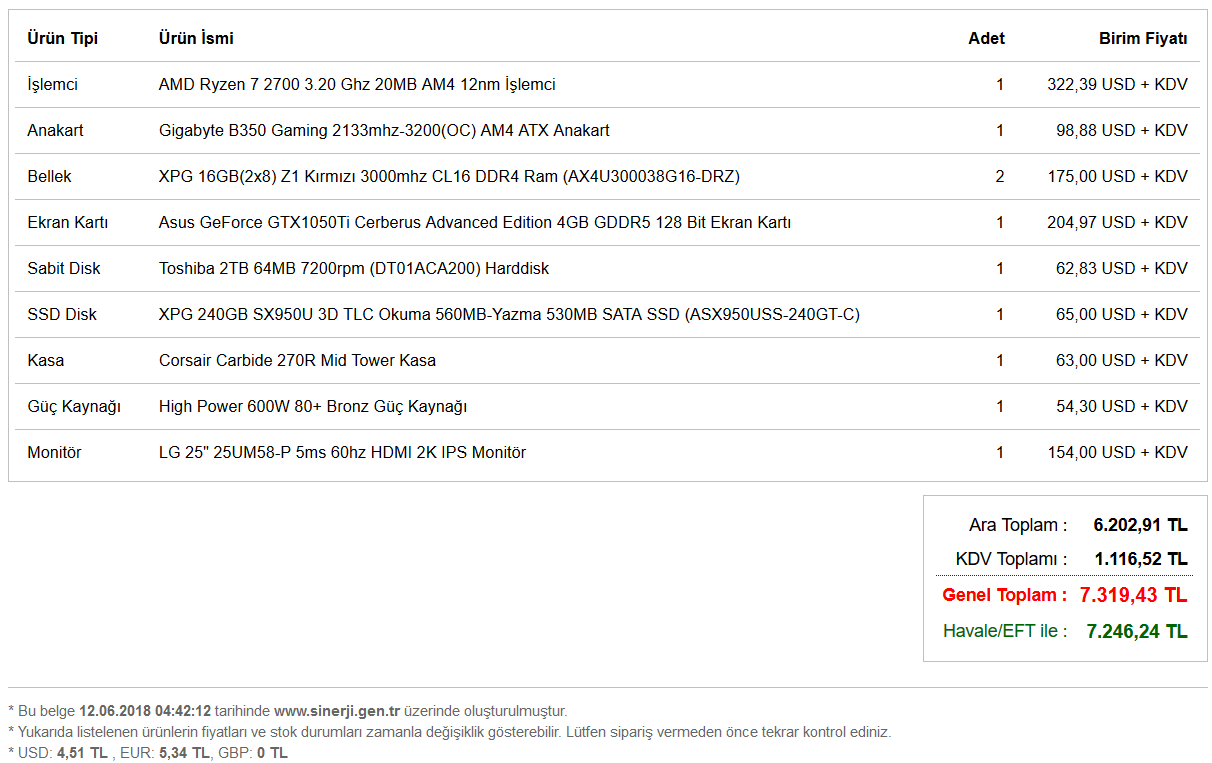Click the subtotal value 6.202,91 TL
This screenshot has width=1212, height=763.
click(x=1140, y=525)
